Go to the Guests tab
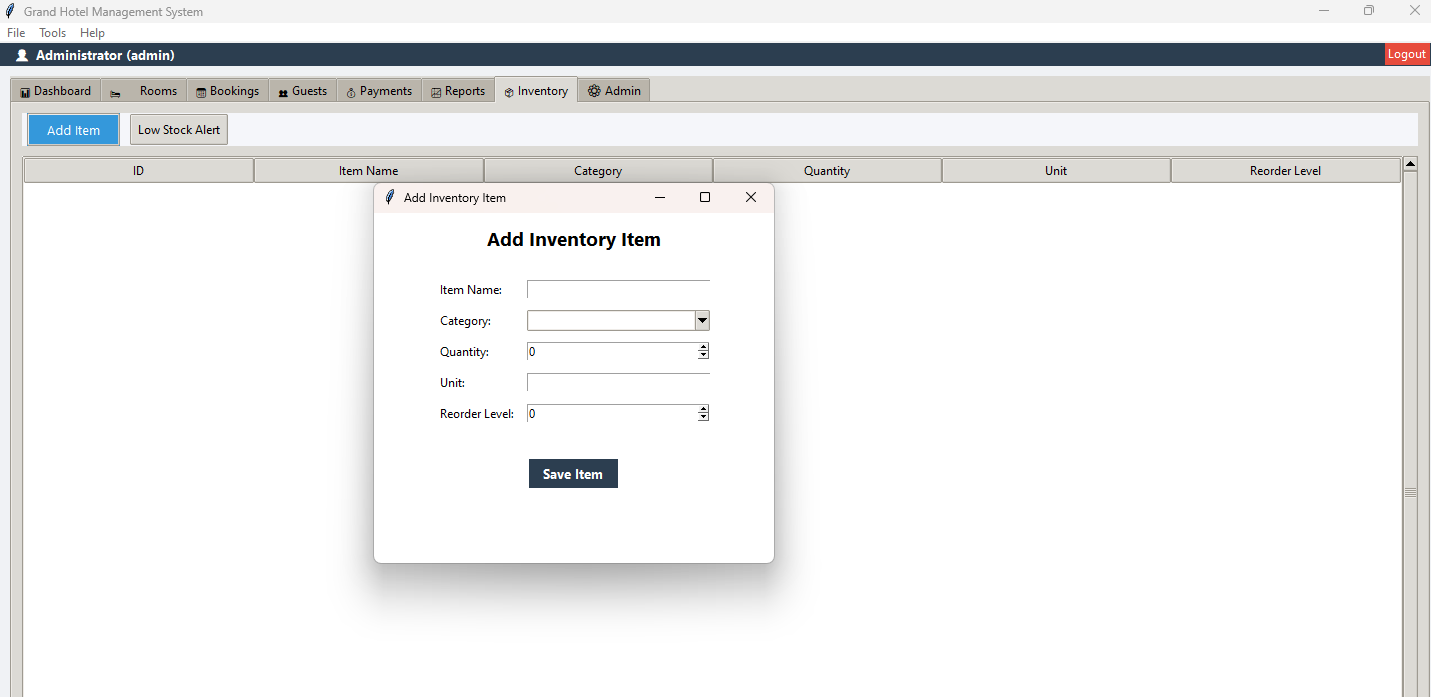This screenshot has height=697, width=1431. (x=303, y=91)
